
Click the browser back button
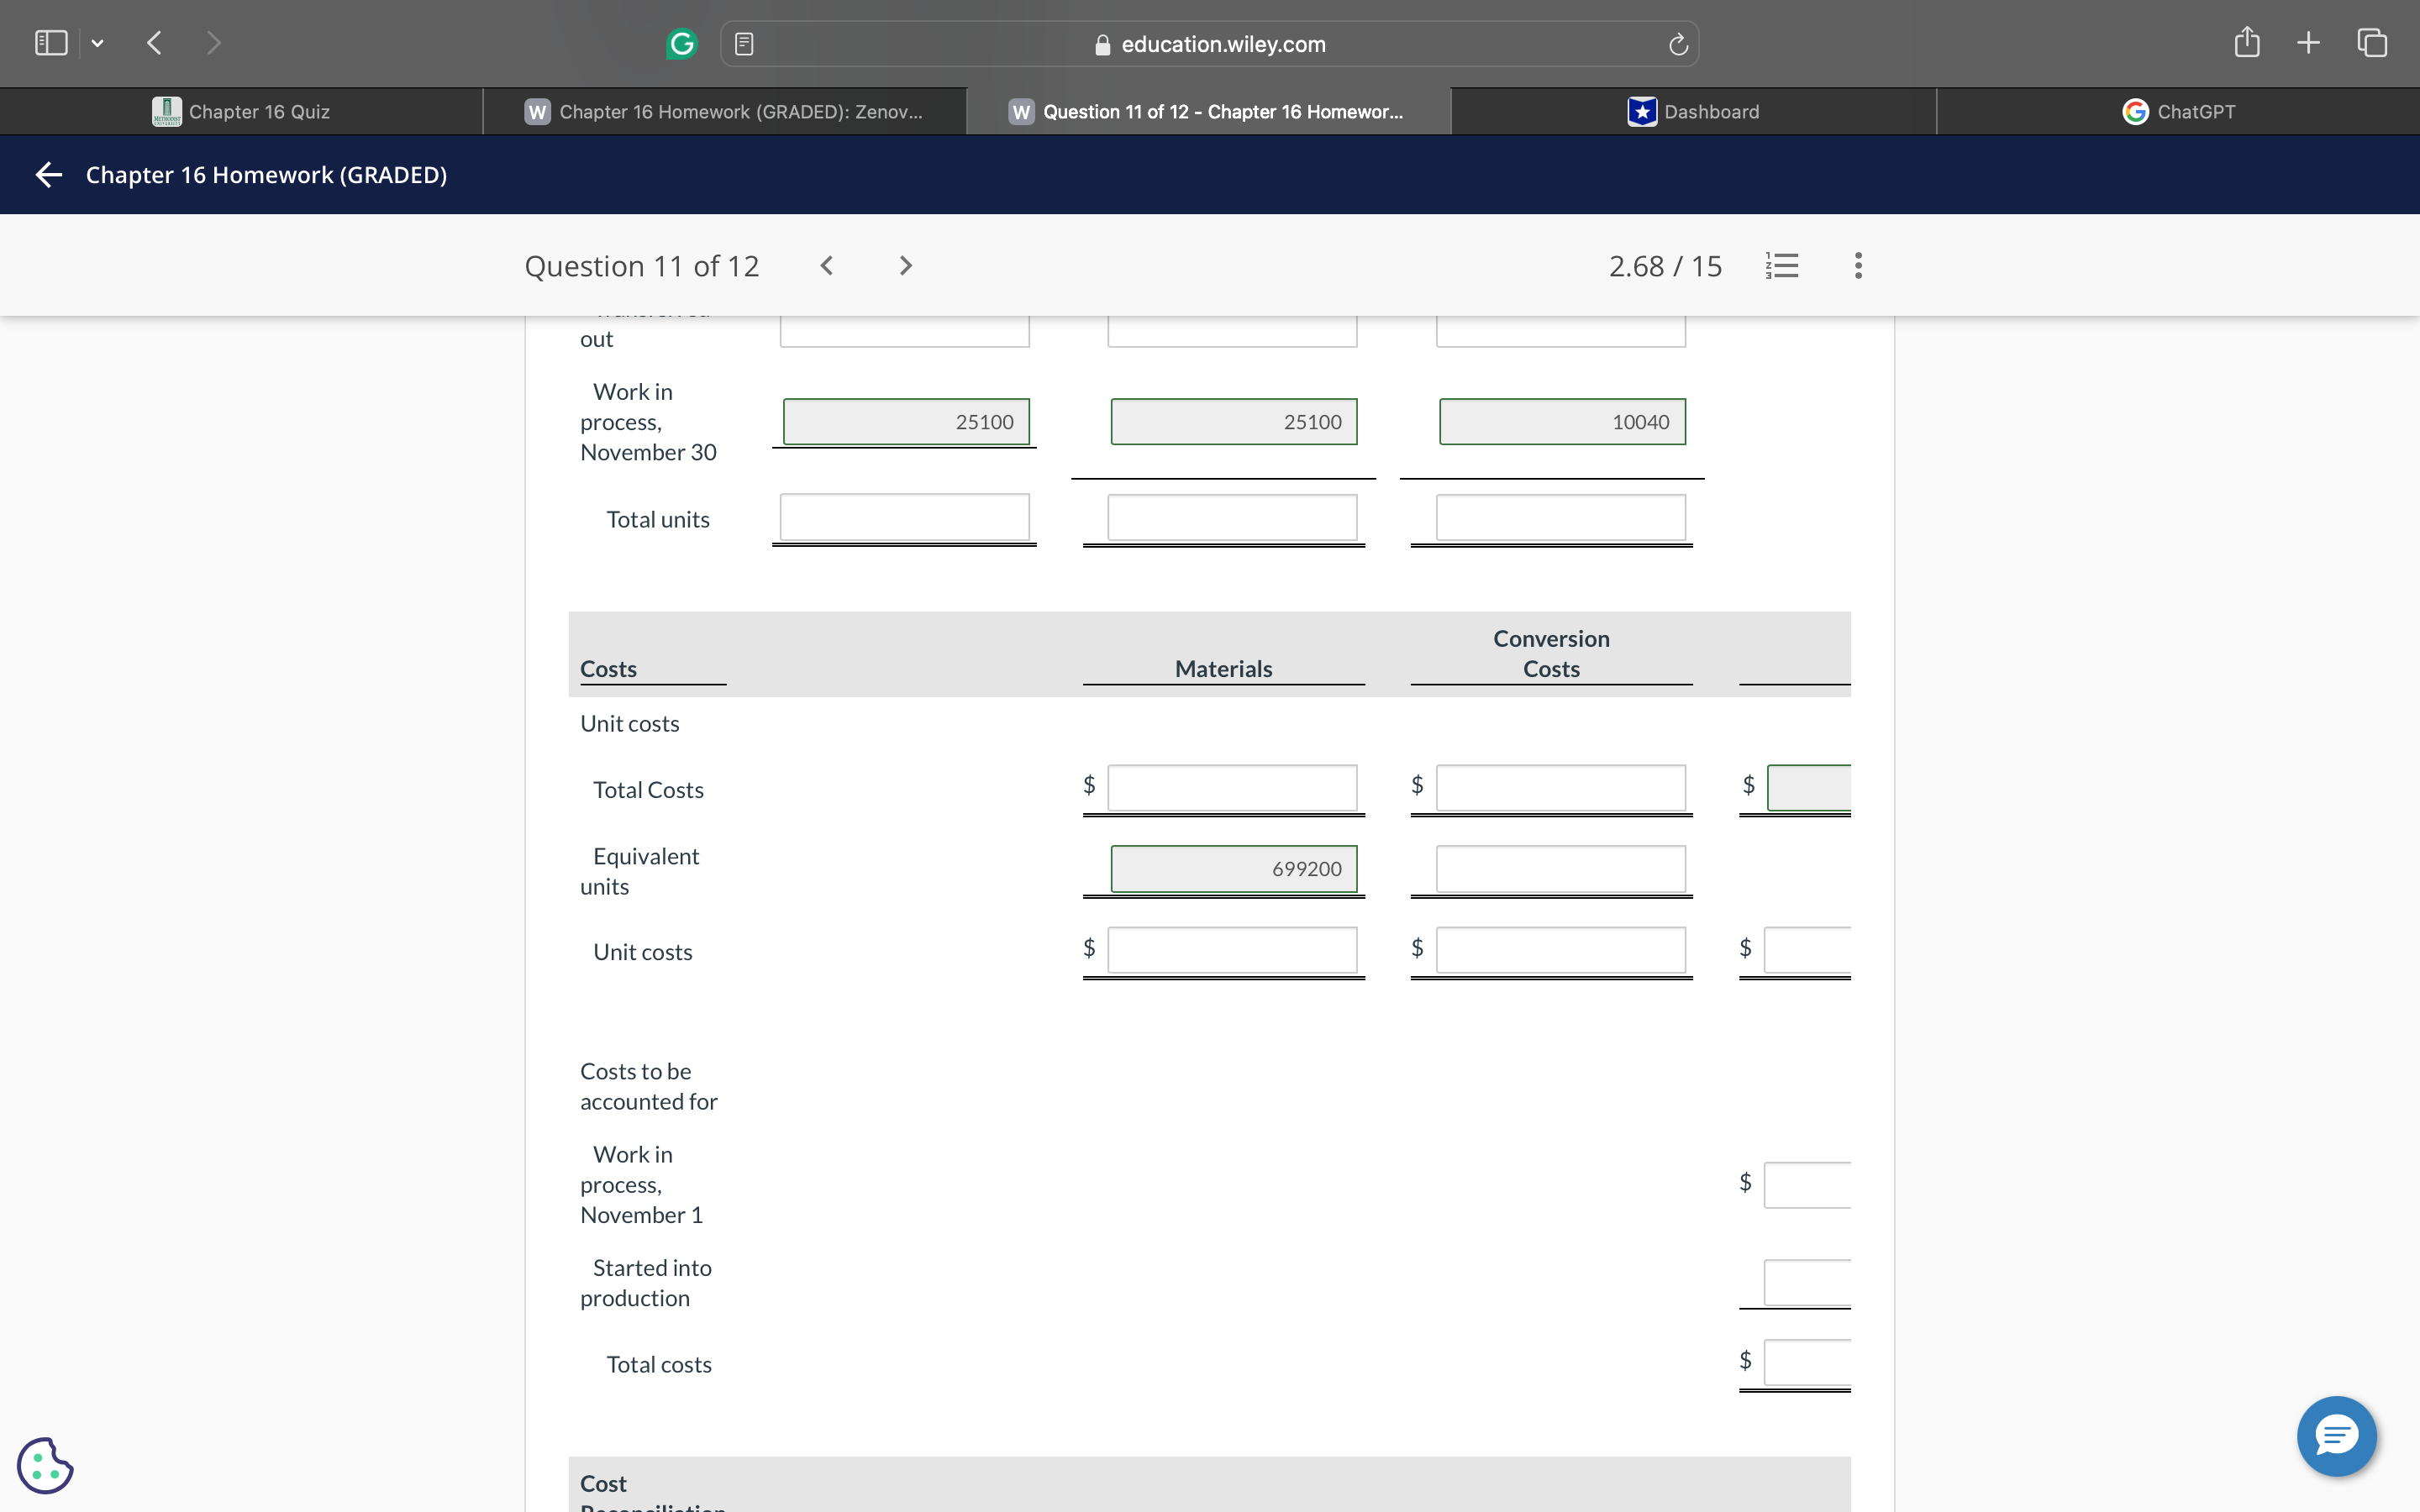pyautogui.click(x=154, y=43)
